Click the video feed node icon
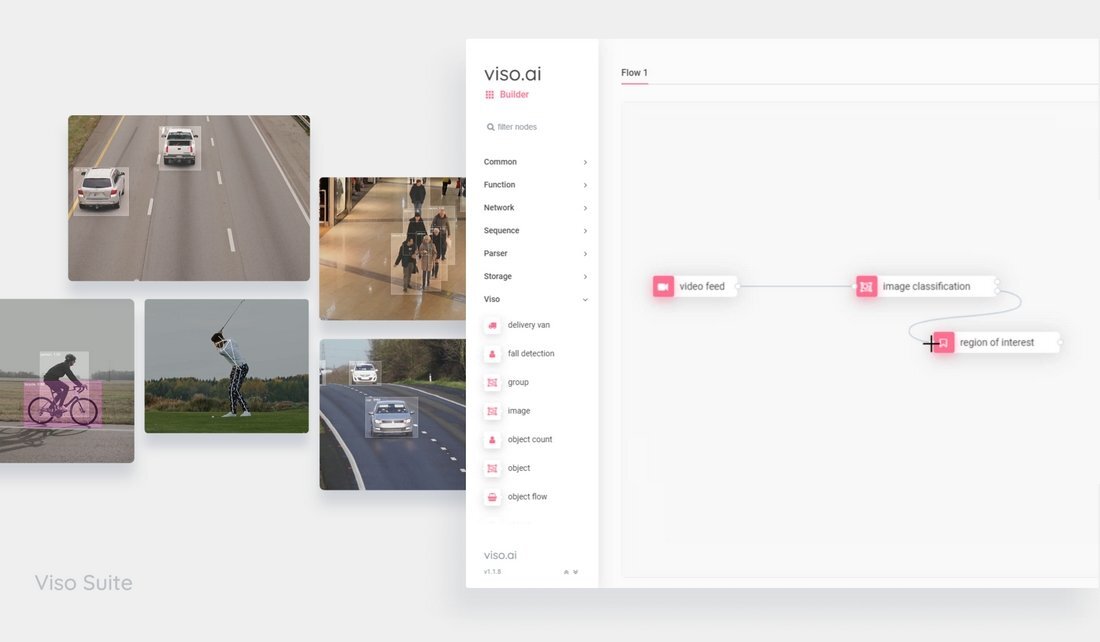This screenshot has width=1100, height=642. [x=662, y=286]
